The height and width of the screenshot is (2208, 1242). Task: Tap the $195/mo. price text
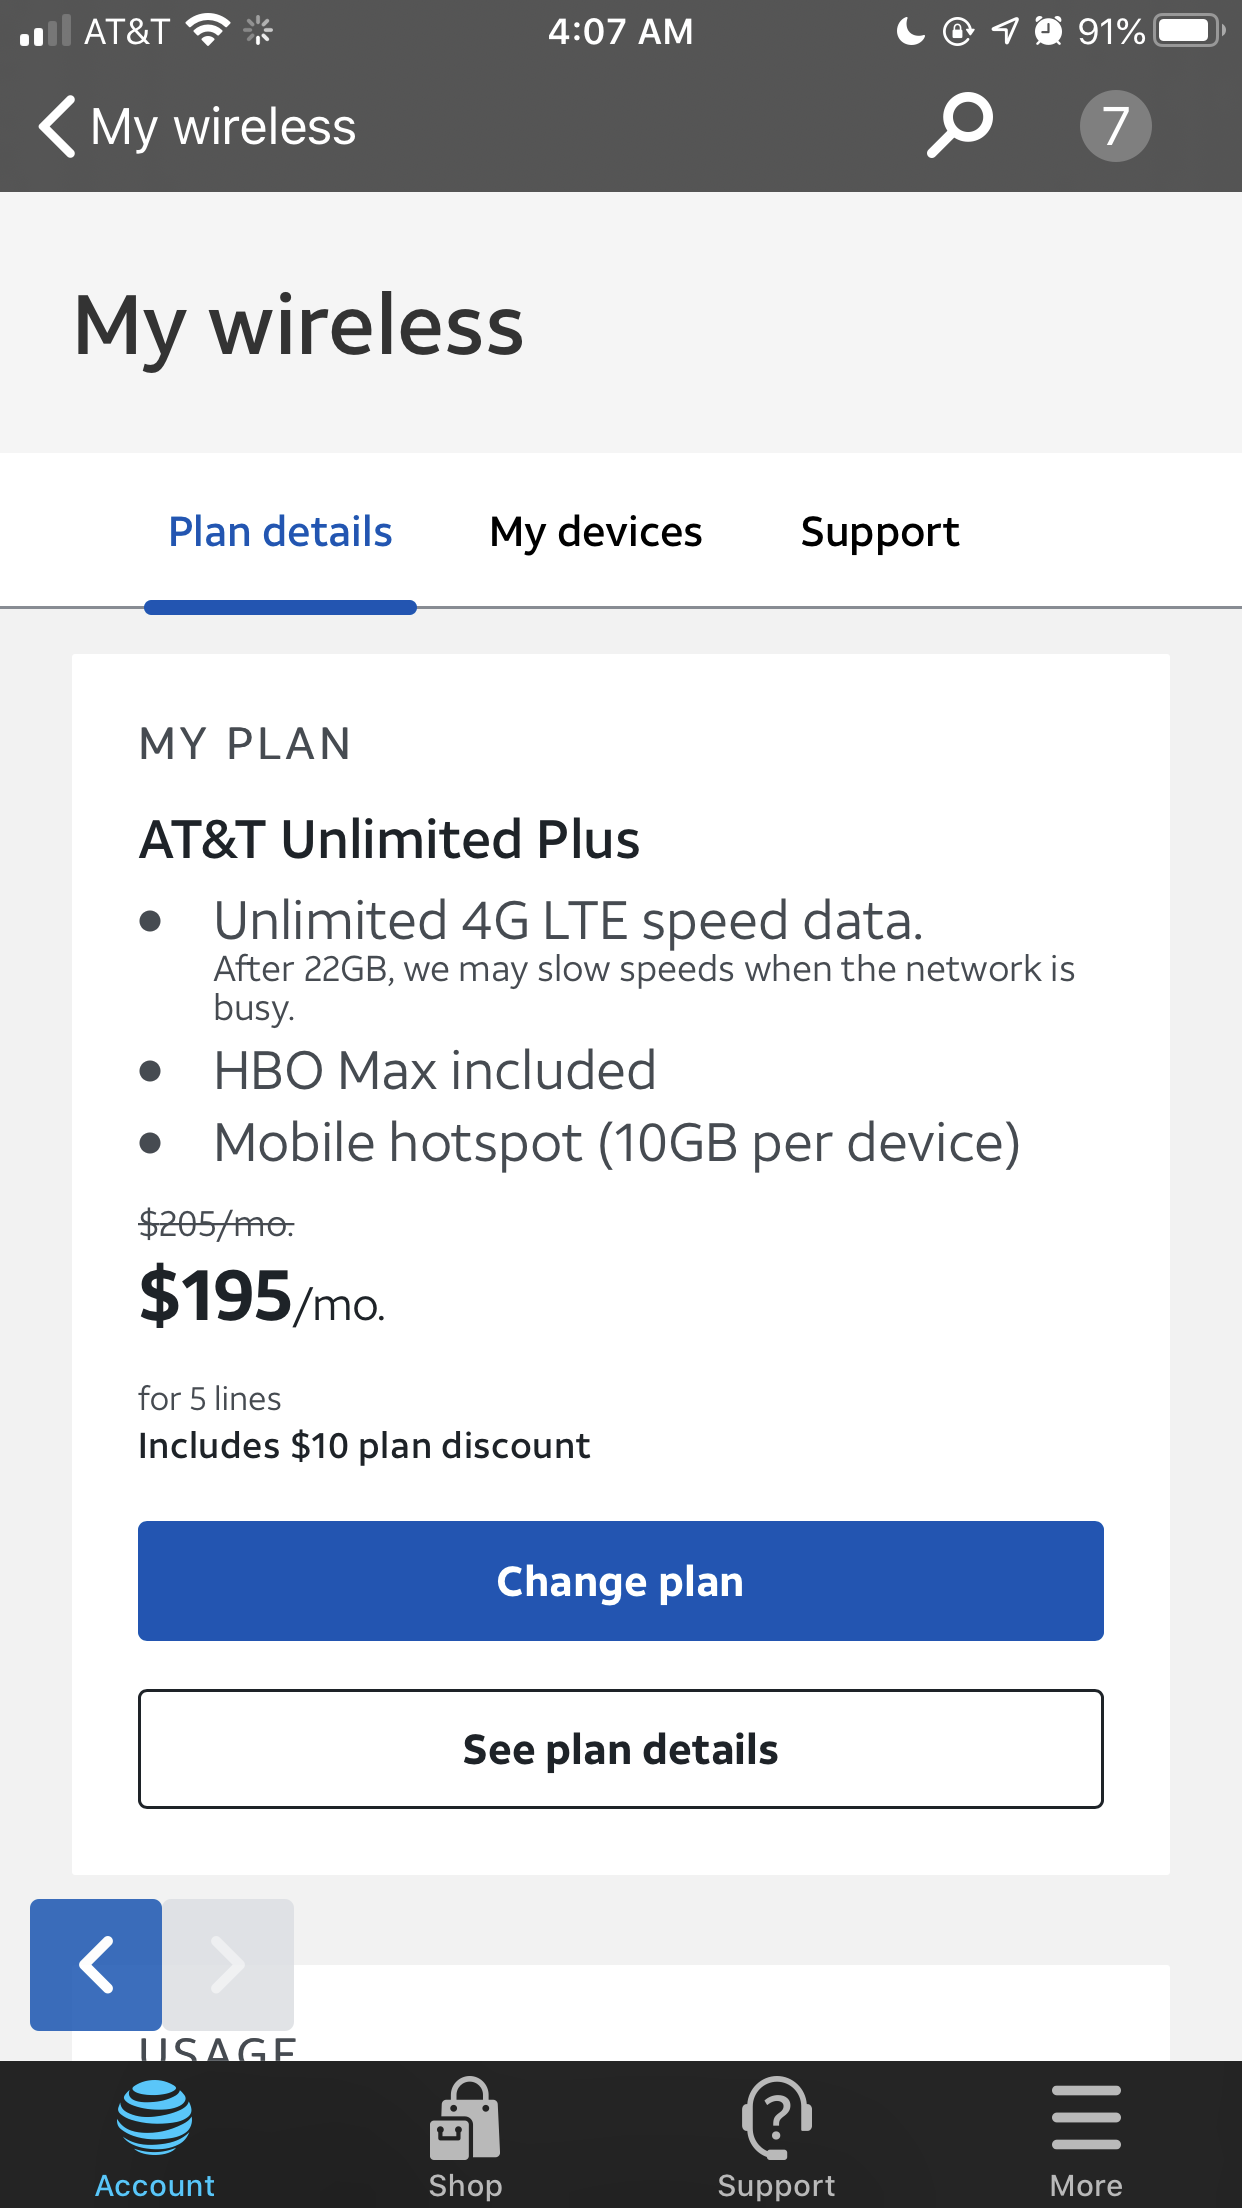(262, 1298)
